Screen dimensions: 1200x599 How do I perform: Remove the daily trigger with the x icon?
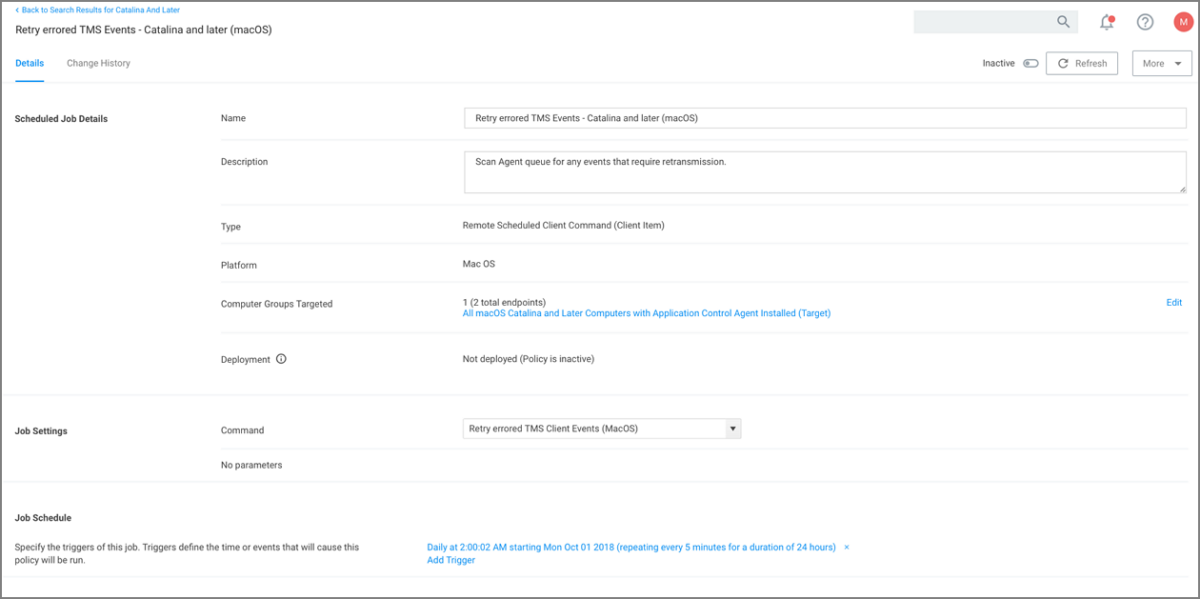coord(846,547)
